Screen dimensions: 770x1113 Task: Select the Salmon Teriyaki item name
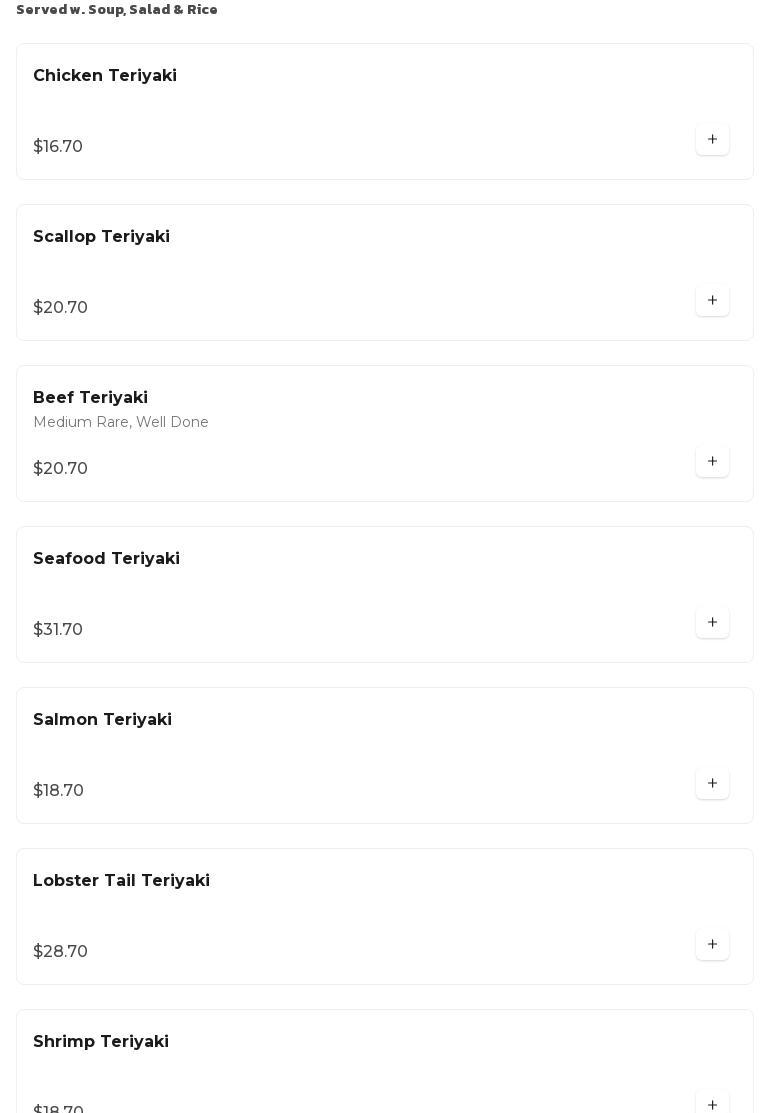coord(102,720)
